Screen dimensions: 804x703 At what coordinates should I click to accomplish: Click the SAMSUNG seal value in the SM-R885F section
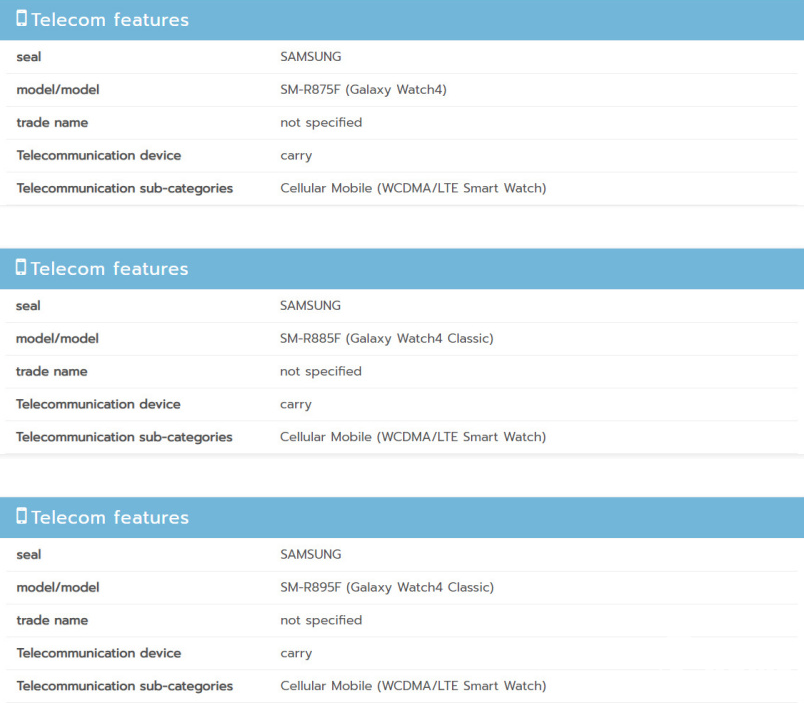tap(310, 306)
